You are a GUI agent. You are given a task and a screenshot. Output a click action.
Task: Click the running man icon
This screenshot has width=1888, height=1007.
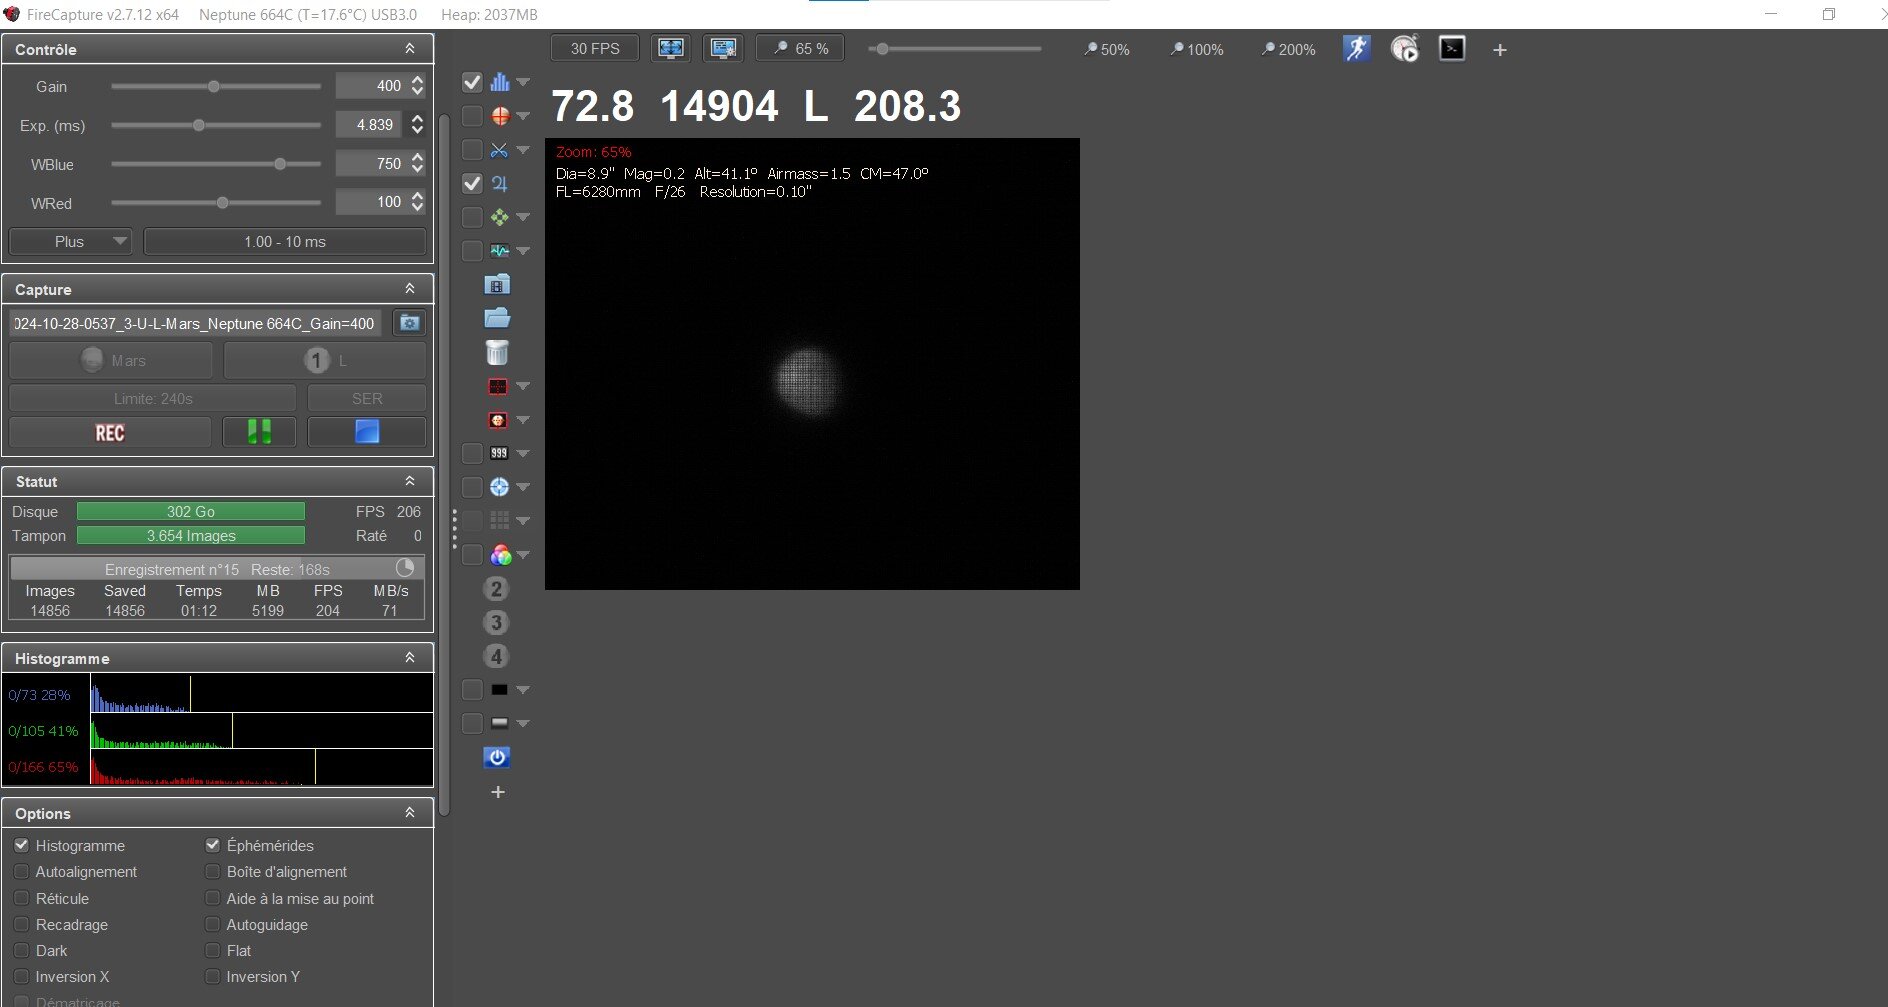(x=1357, y=49)
